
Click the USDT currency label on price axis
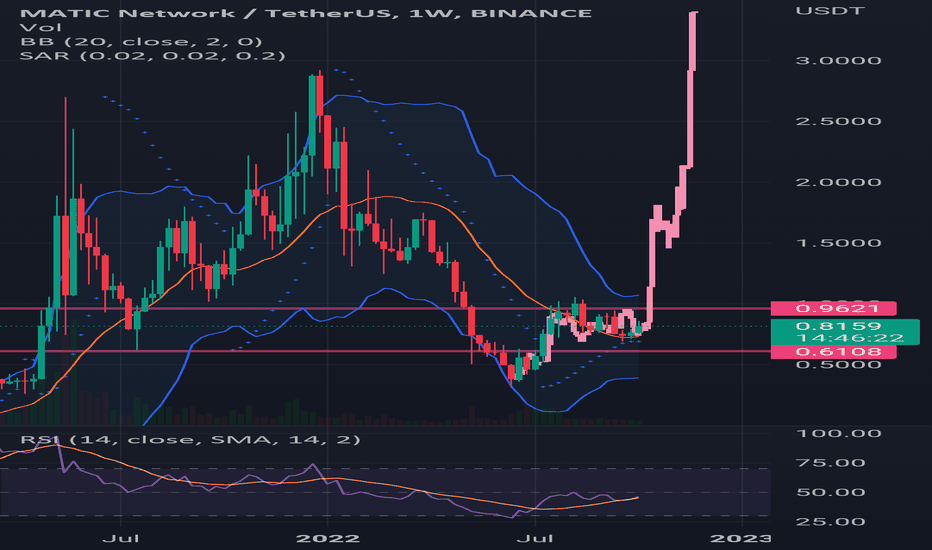[830, 11]
